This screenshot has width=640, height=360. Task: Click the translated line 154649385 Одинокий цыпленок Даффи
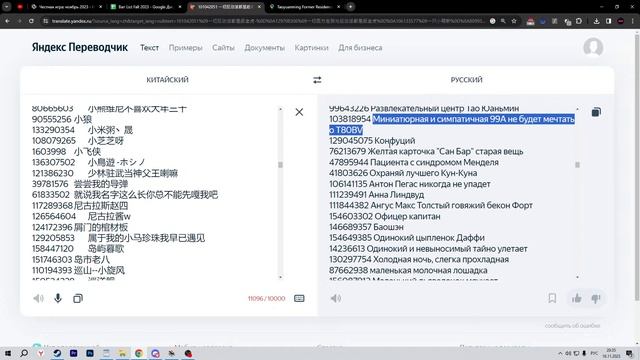pyautogui.click(x=407, y=238)
